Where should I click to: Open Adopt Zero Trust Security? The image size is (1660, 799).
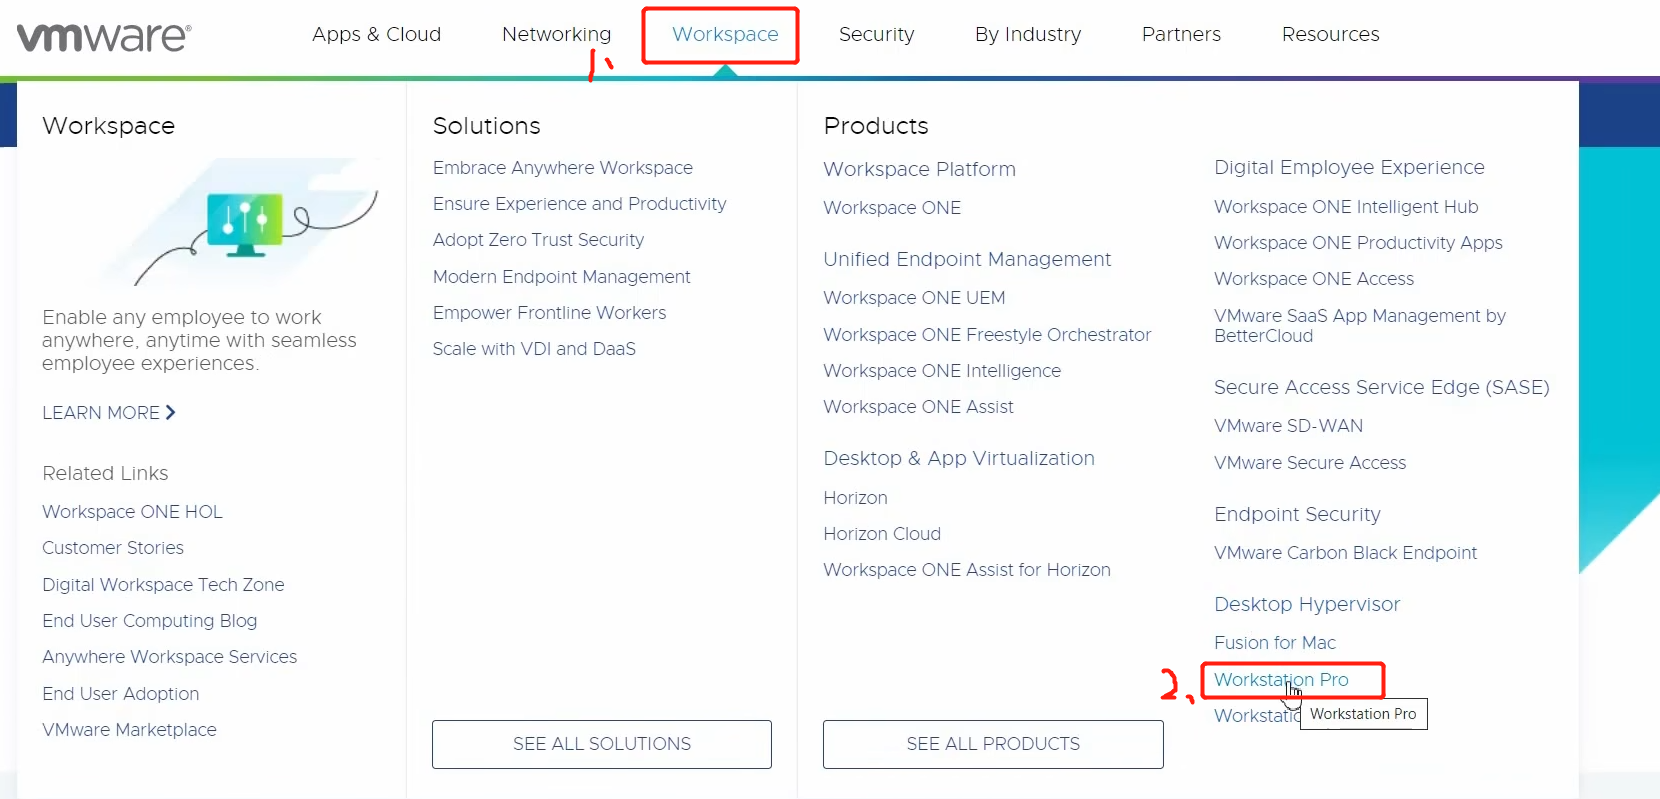pos(538,240)
